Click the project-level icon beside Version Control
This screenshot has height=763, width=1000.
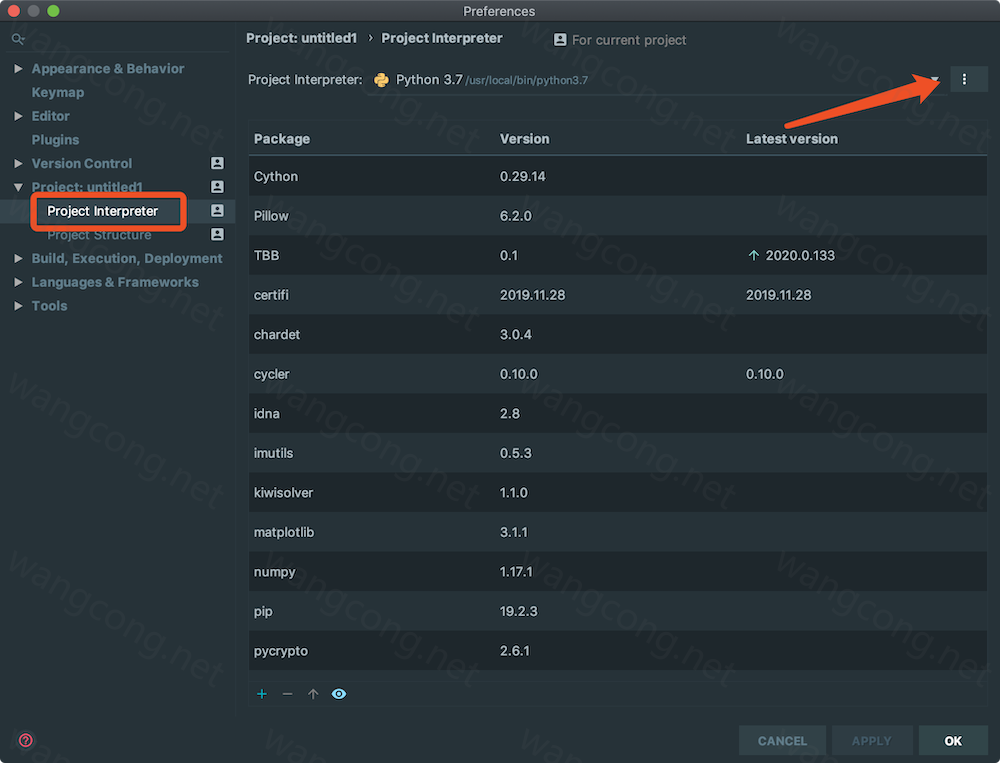pyautogui.click(x=217, y=163)
